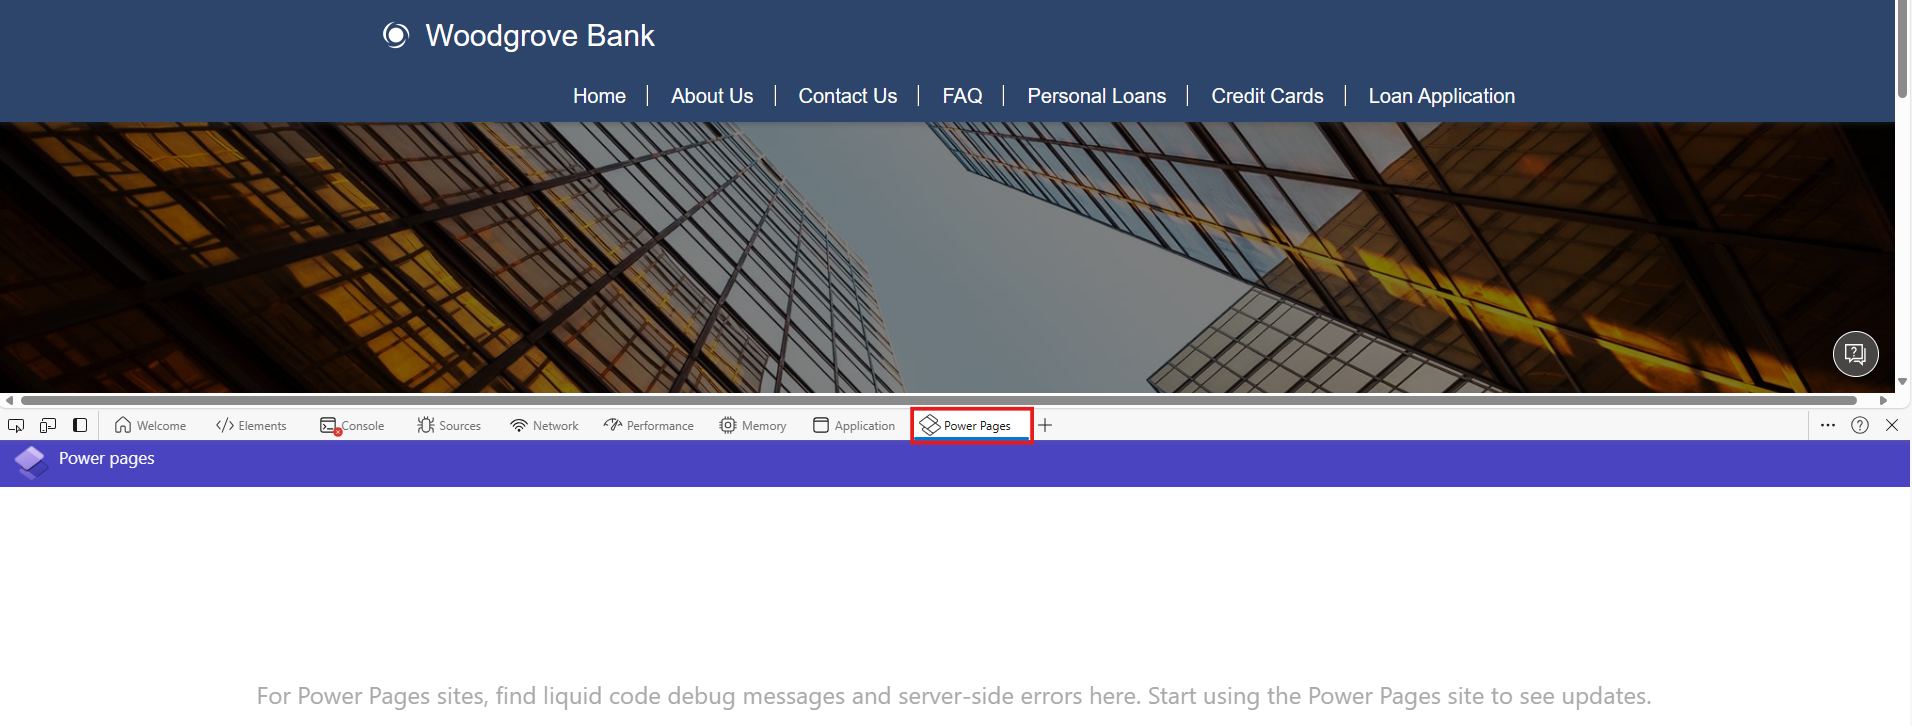
Task: Go to the Home page link
Action: click(599, 96)
